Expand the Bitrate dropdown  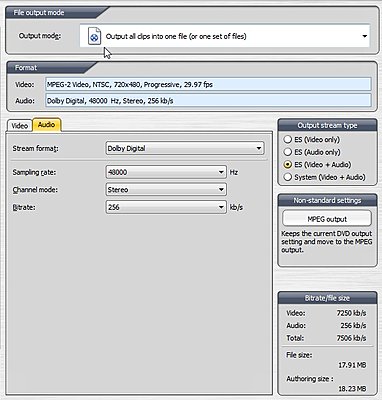(166, 207)
